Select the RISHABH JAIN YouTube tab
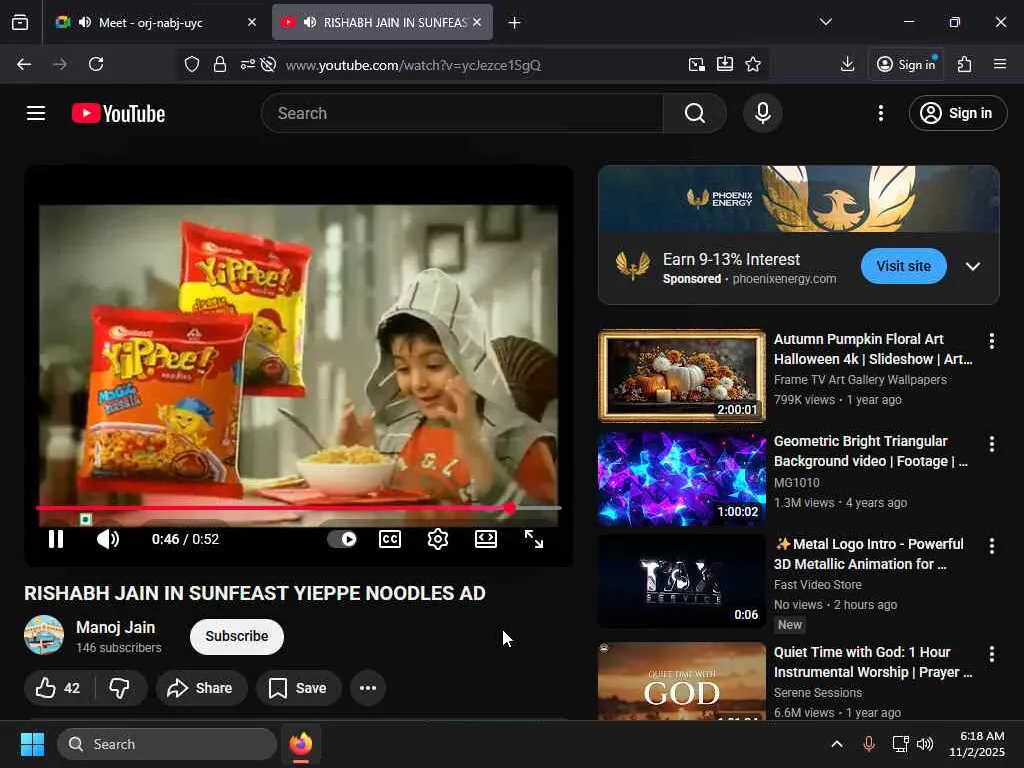Image resolution: width=1024 pixels, height=768 pixels. [x=382, y=22]
